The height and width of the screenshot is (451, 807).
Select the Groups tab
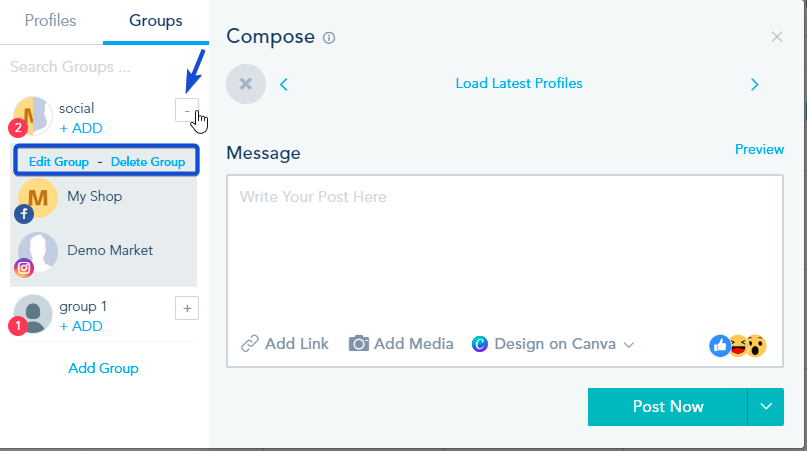(155, 21)
